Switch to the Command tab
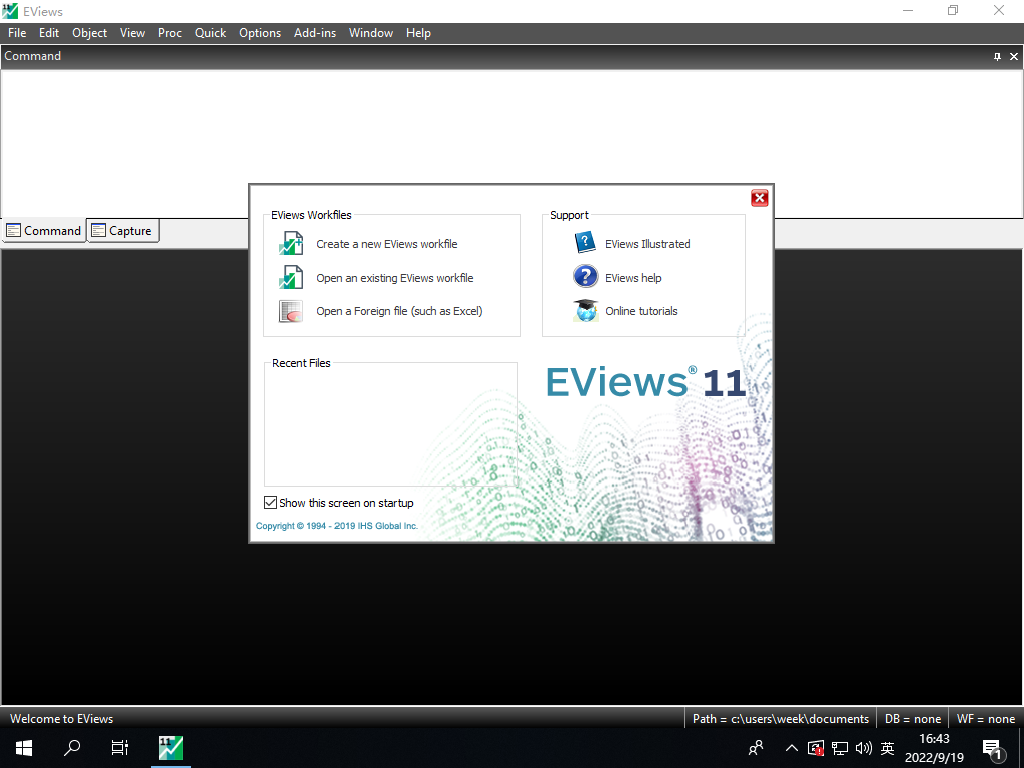1024x768 pixels. [44, 231]
